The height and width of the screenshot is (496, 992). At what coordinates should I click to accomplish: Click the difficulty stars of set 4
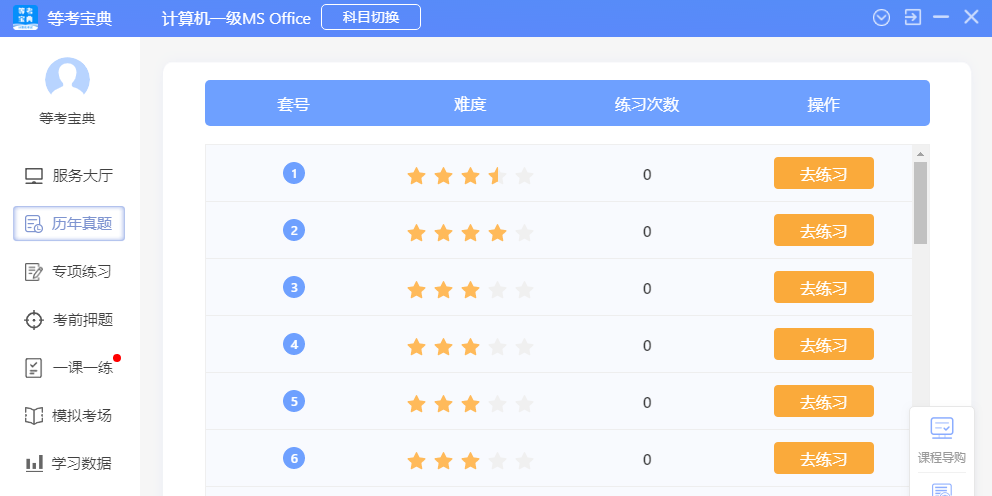click(470, 347)
